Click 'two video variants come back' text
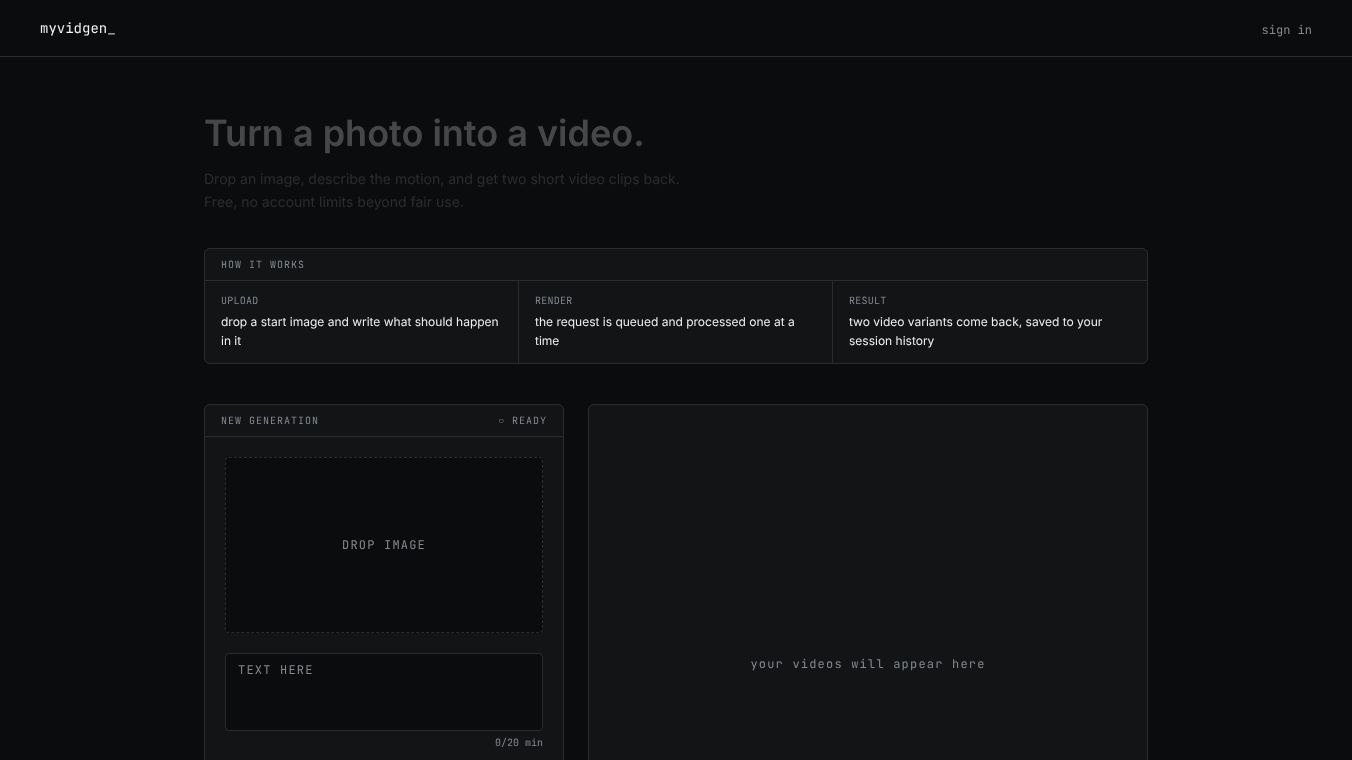 click(976, 331)
